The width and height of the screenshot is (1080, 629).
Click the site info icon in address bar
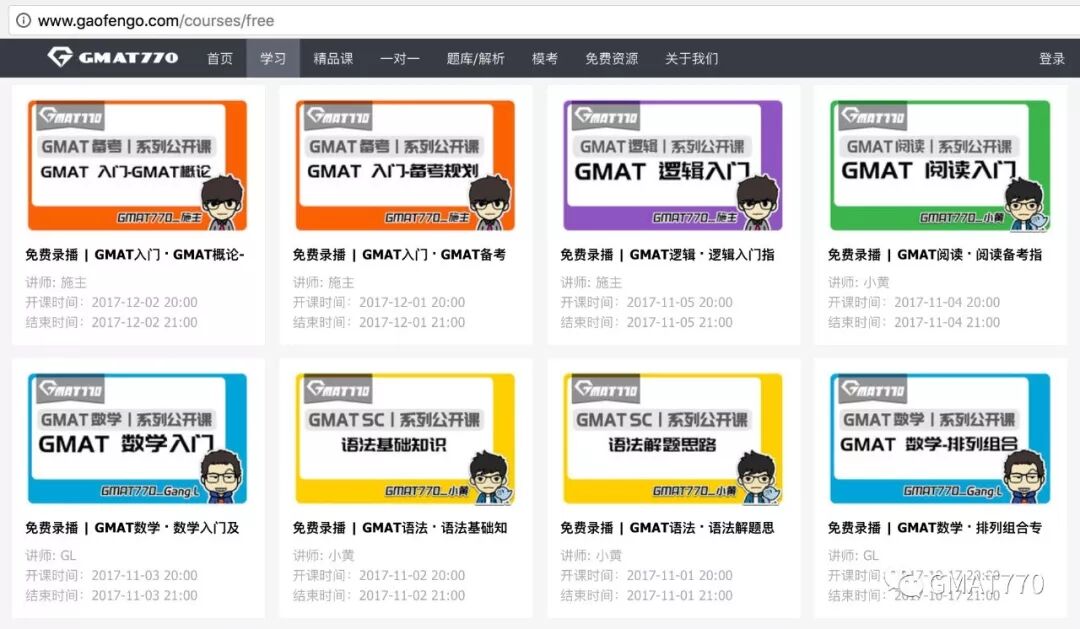23,21
